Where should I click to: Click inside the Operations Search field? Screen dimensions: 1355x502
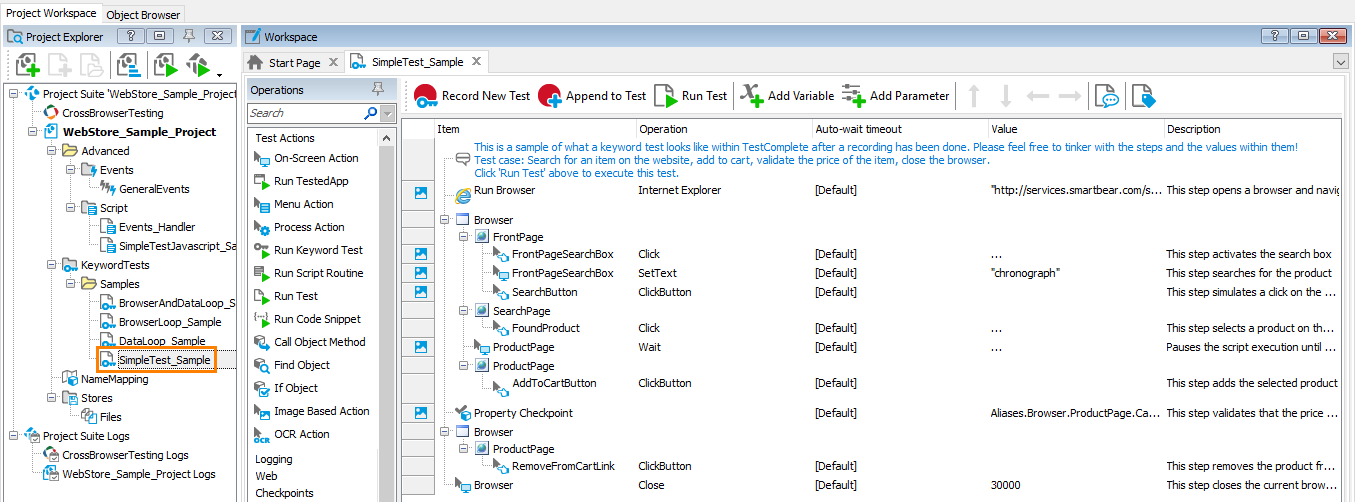click(305, 113)
